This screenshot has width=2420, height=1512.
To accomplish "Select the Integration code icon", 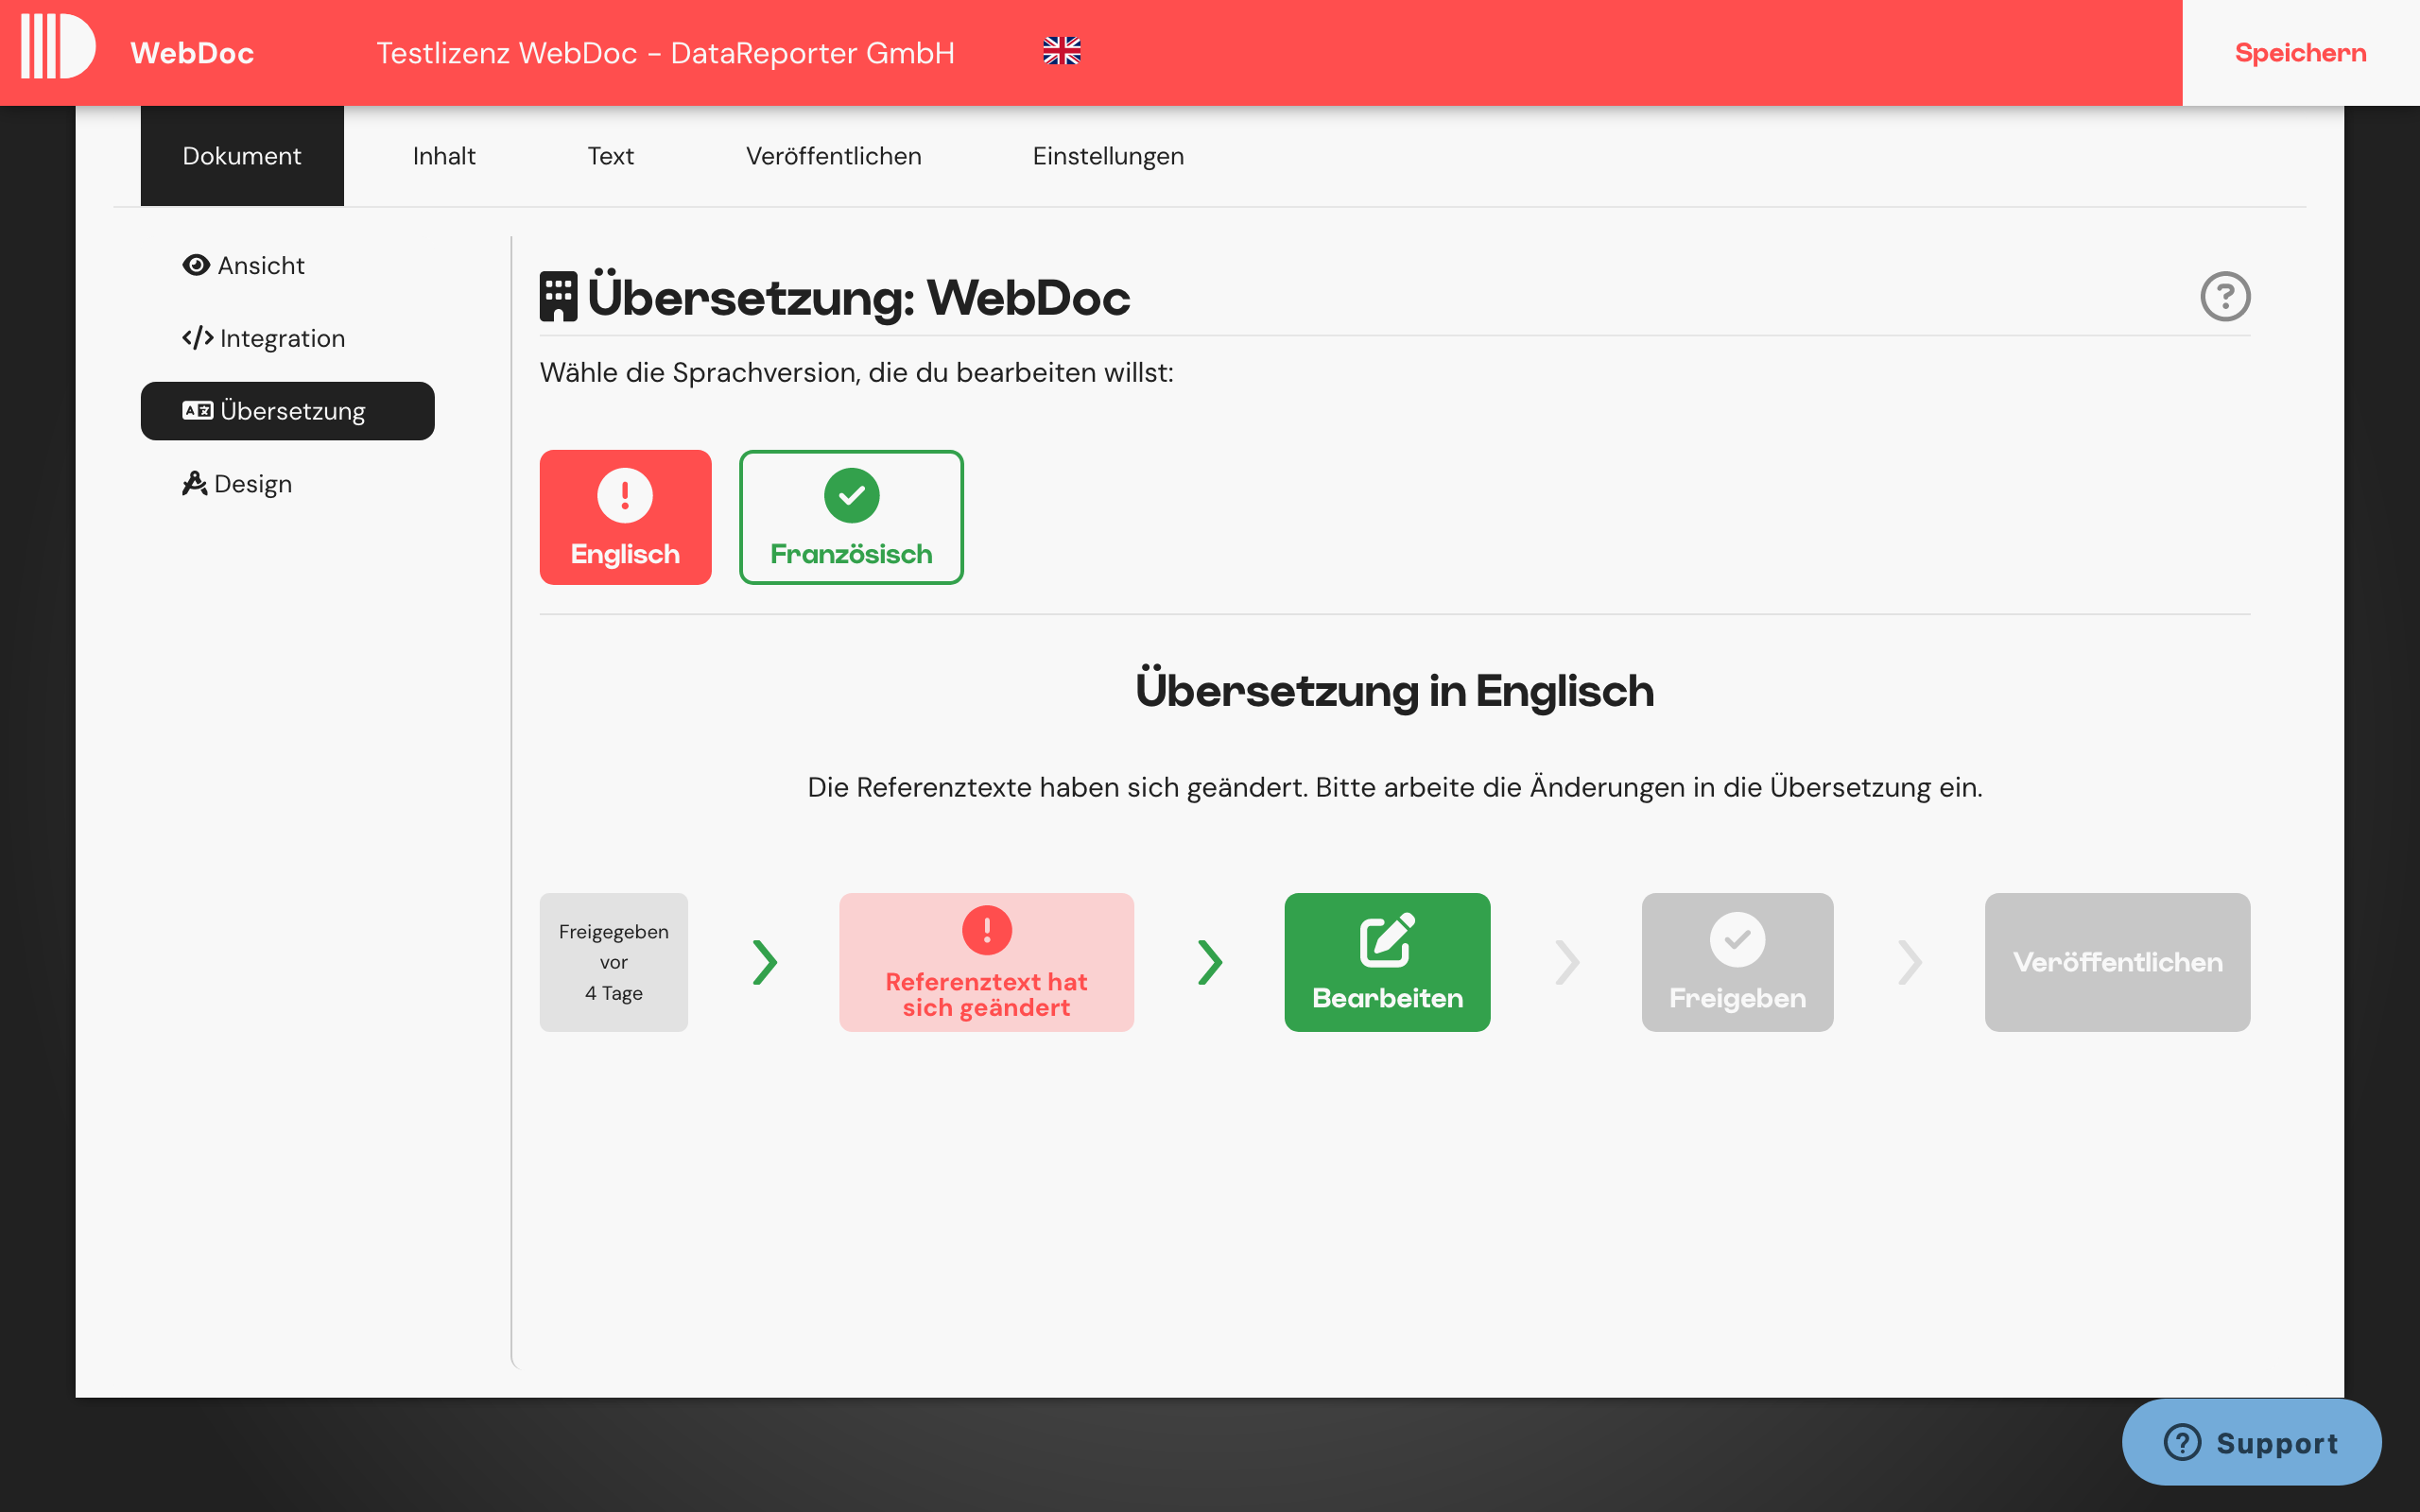I will (x=197, y=337).
